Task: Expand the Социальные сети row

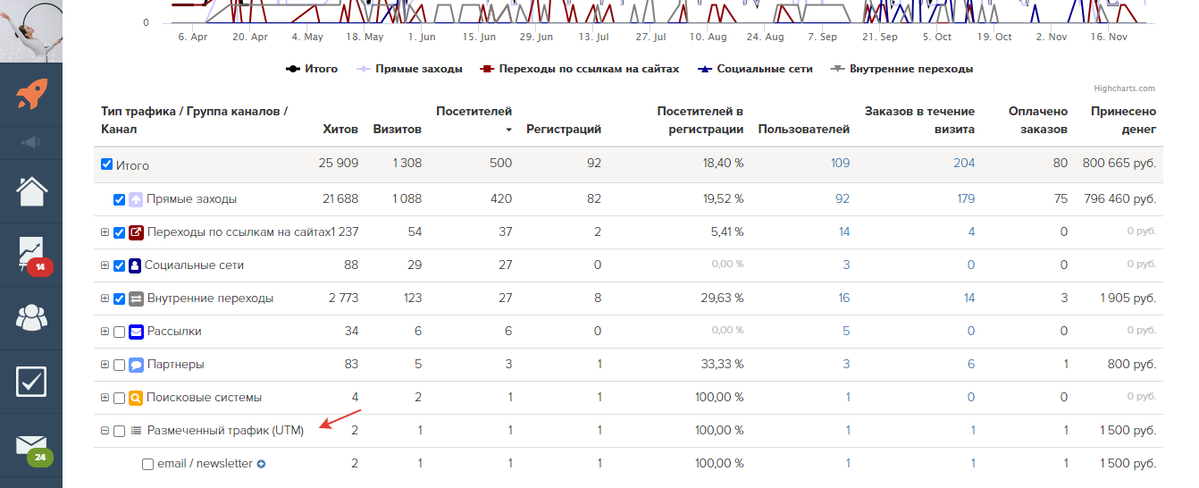Action: [x=104, y=266]
